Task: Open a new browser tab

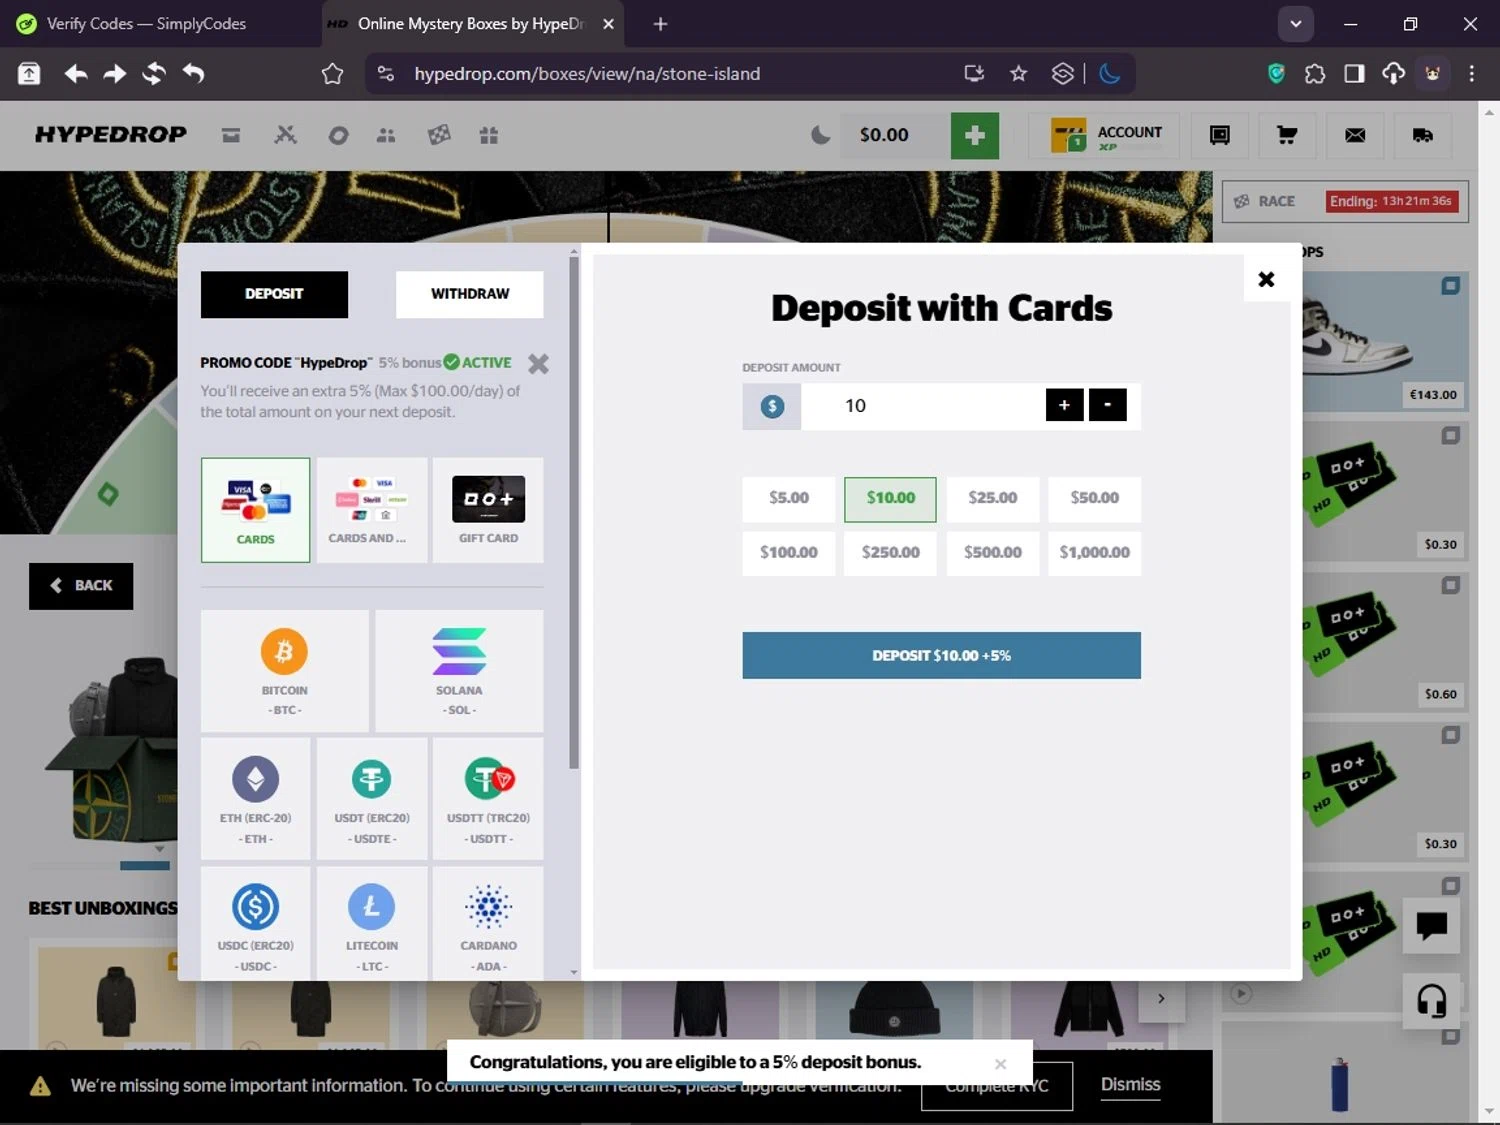Action: pos(660,24)
